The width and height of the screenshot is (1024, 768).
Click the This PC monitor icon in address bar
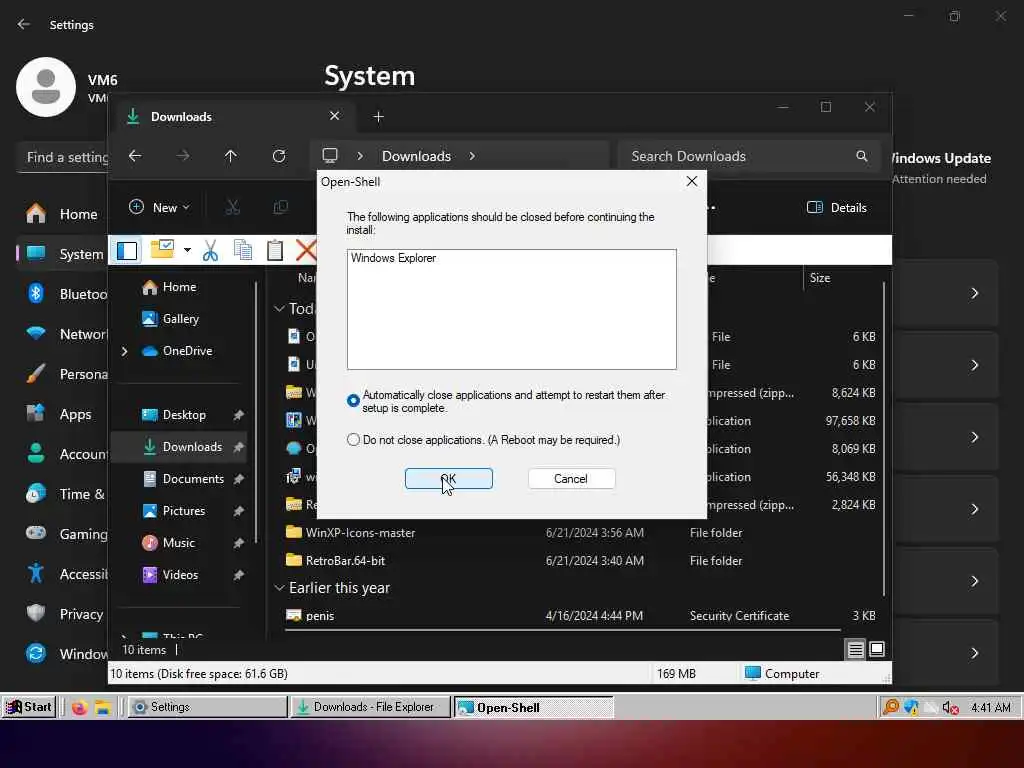pos(330,155)
